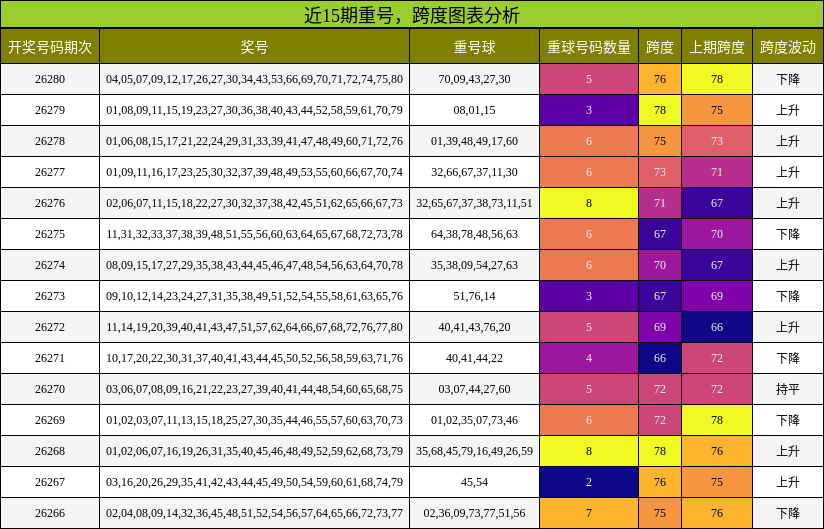Click repeated balls 32,66,67,37,11,30
This screenshot has width=824, height=529.
click(475, 172)
